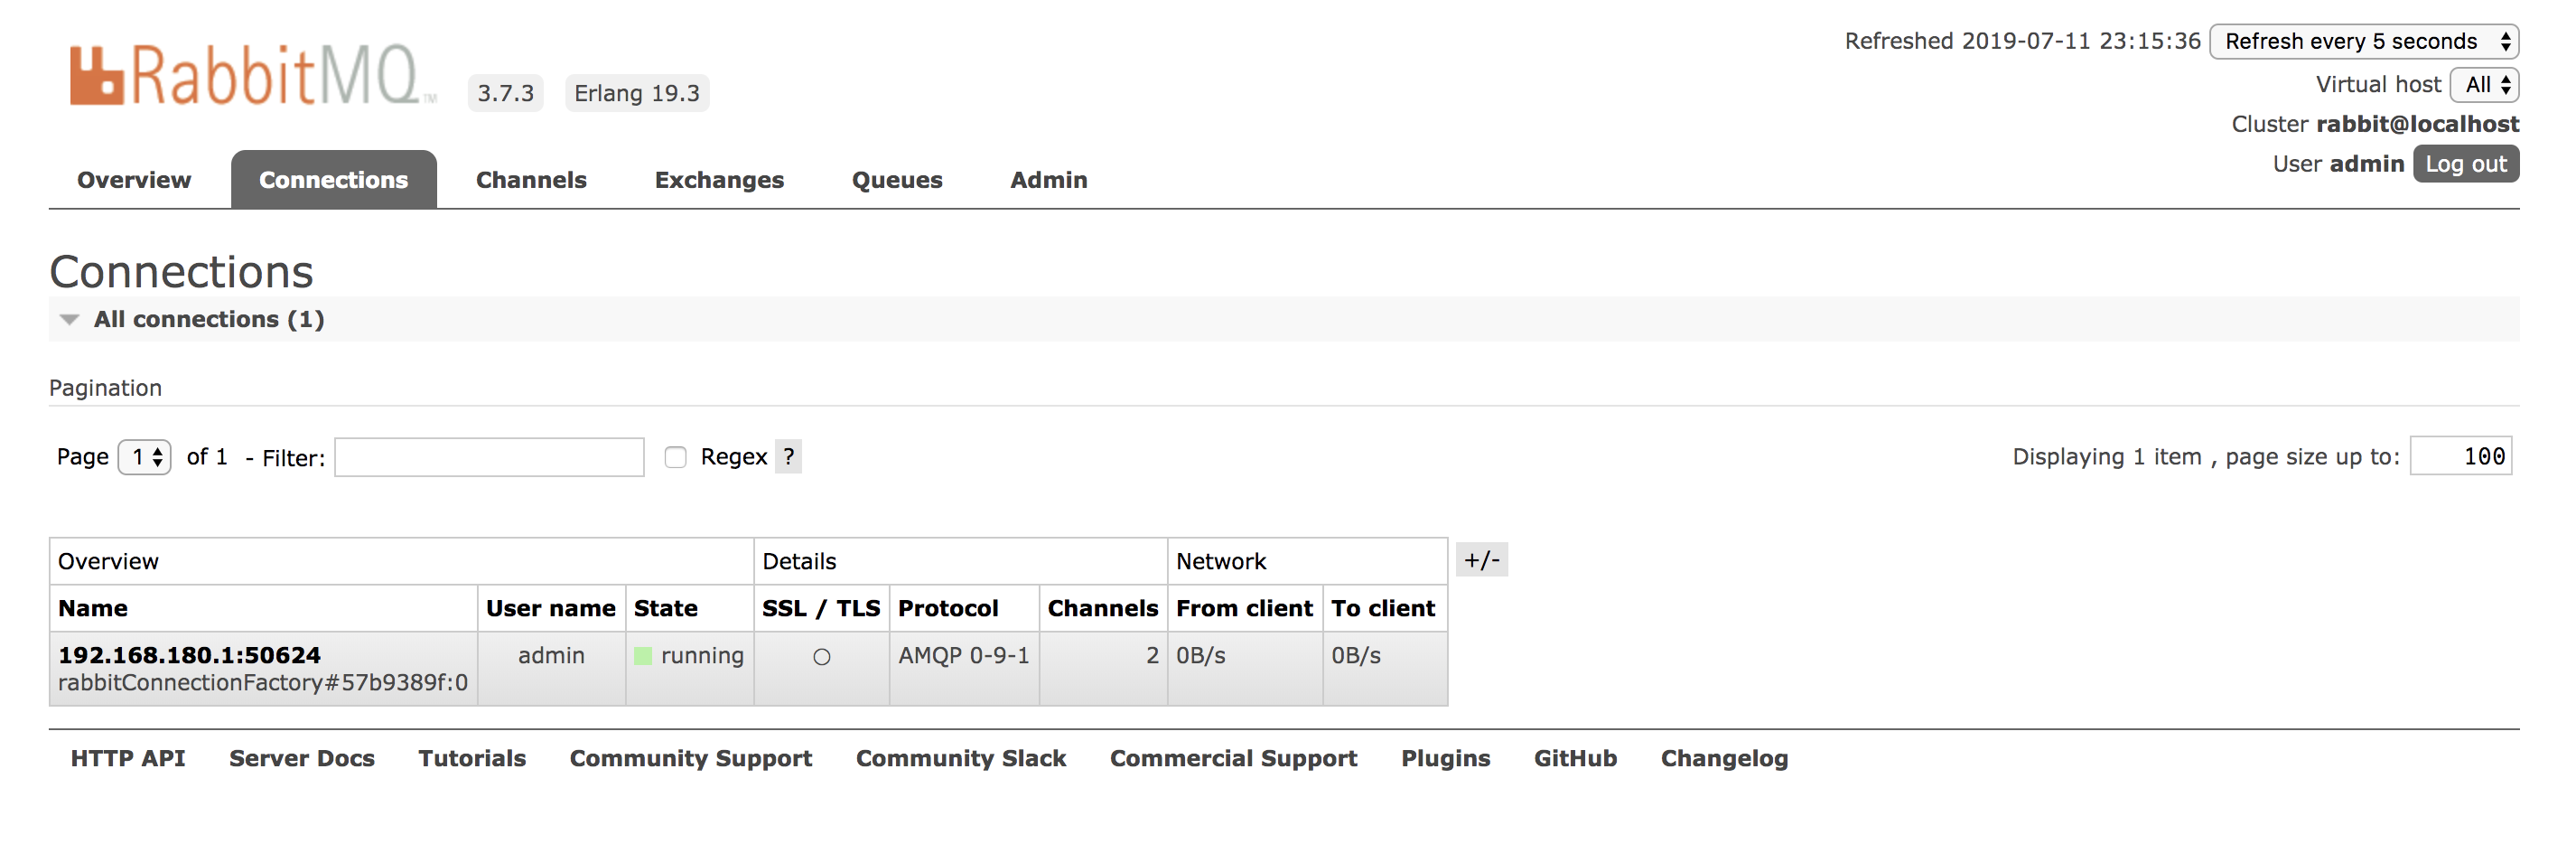
Task: Open the Queues tab
Action: [897, 180]
